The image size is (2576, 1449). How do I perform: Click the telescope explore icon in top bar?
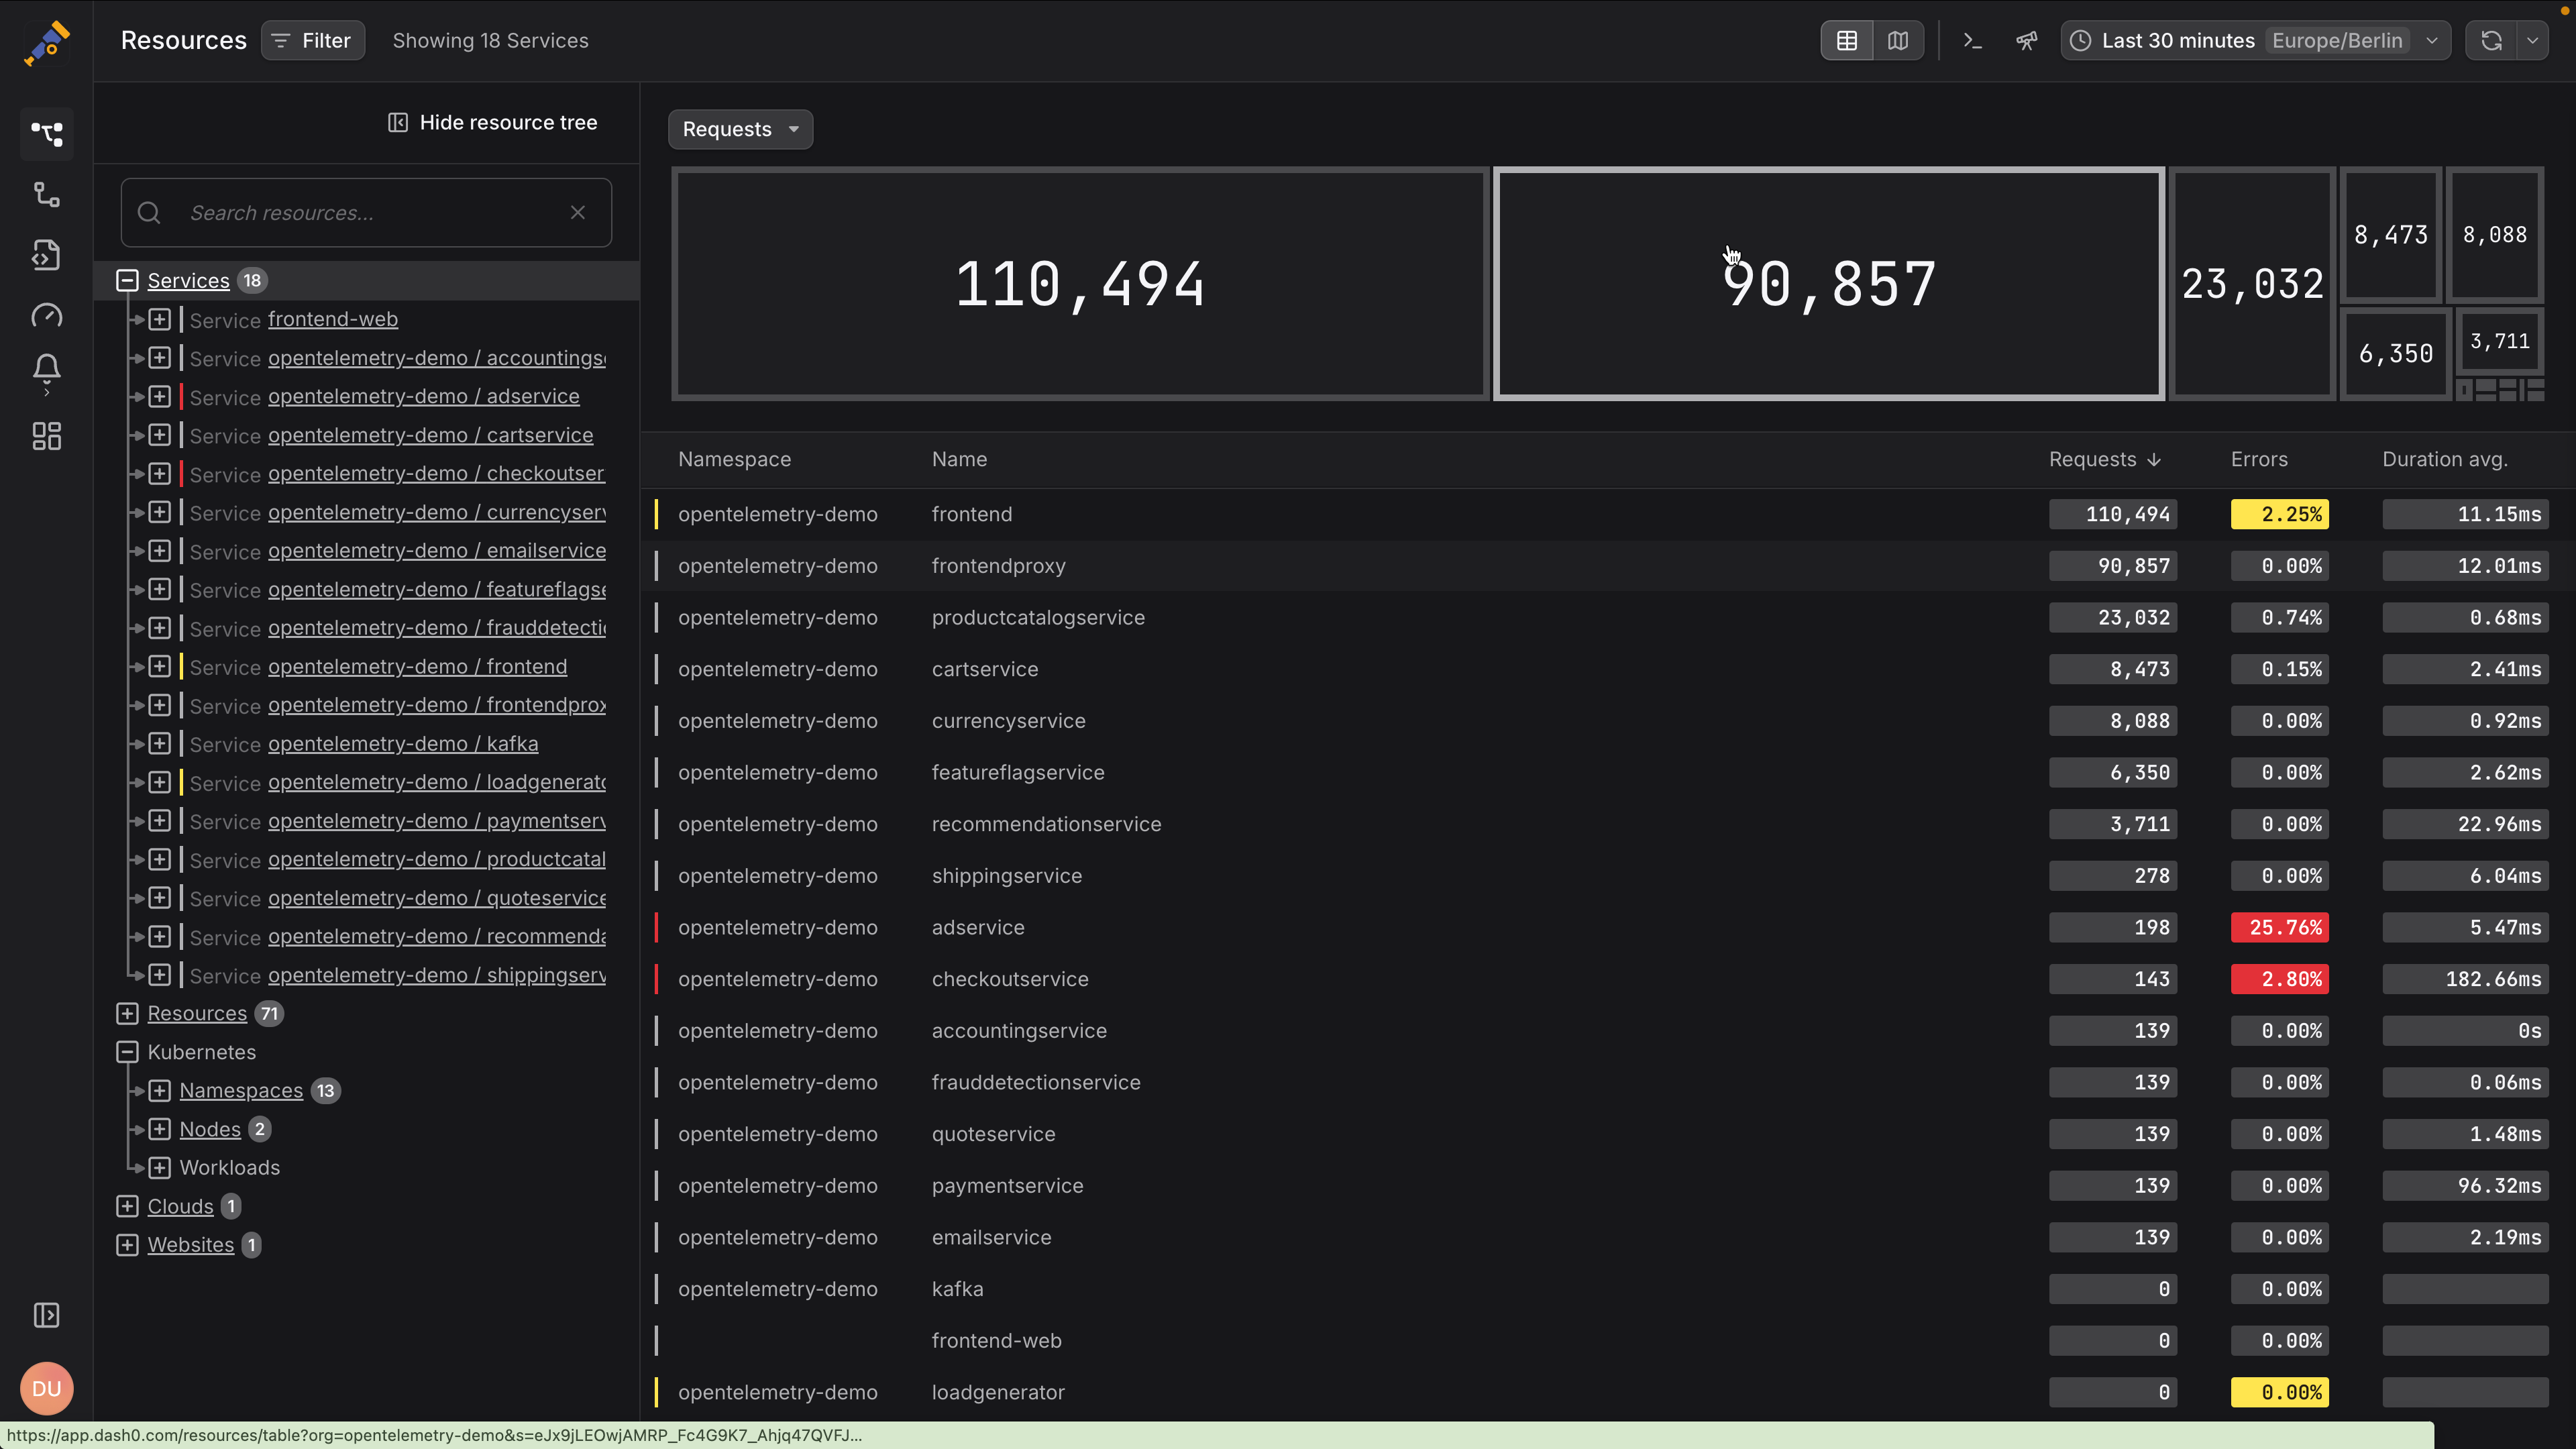pos(2026,41)
